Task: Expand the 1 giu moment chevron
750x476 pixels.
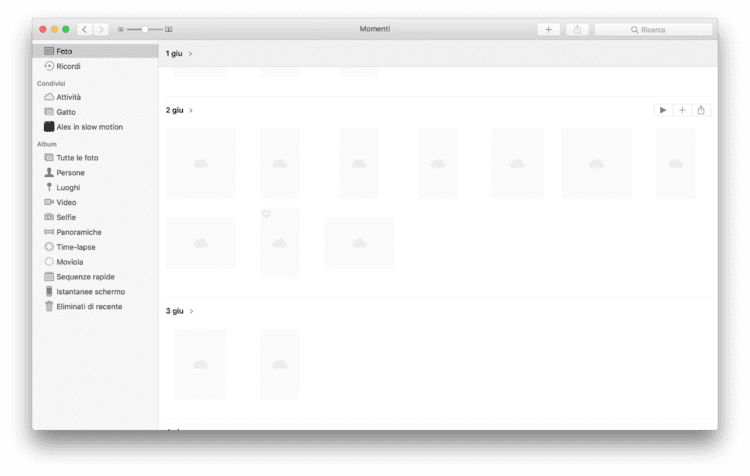Action: (x=191, y=53)
